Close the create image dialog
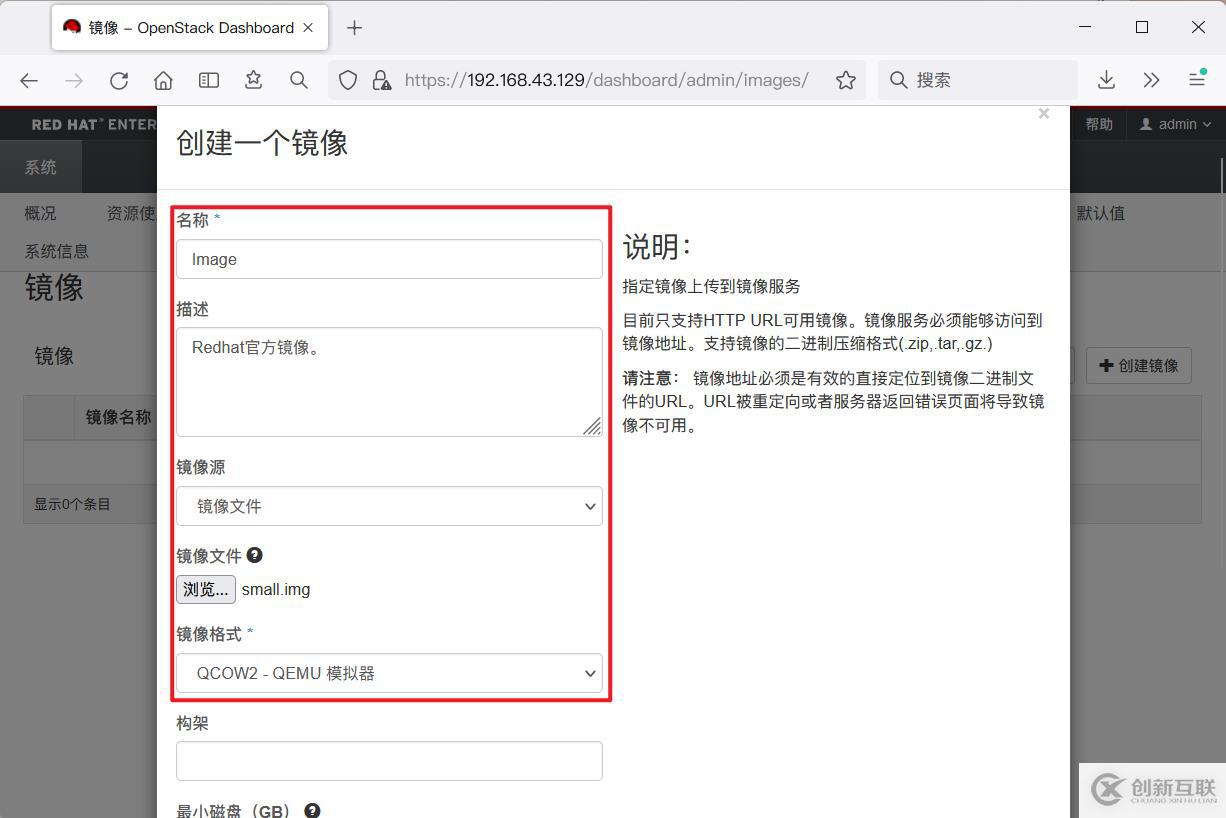 pyautogui.click(x=1043, y=114)
